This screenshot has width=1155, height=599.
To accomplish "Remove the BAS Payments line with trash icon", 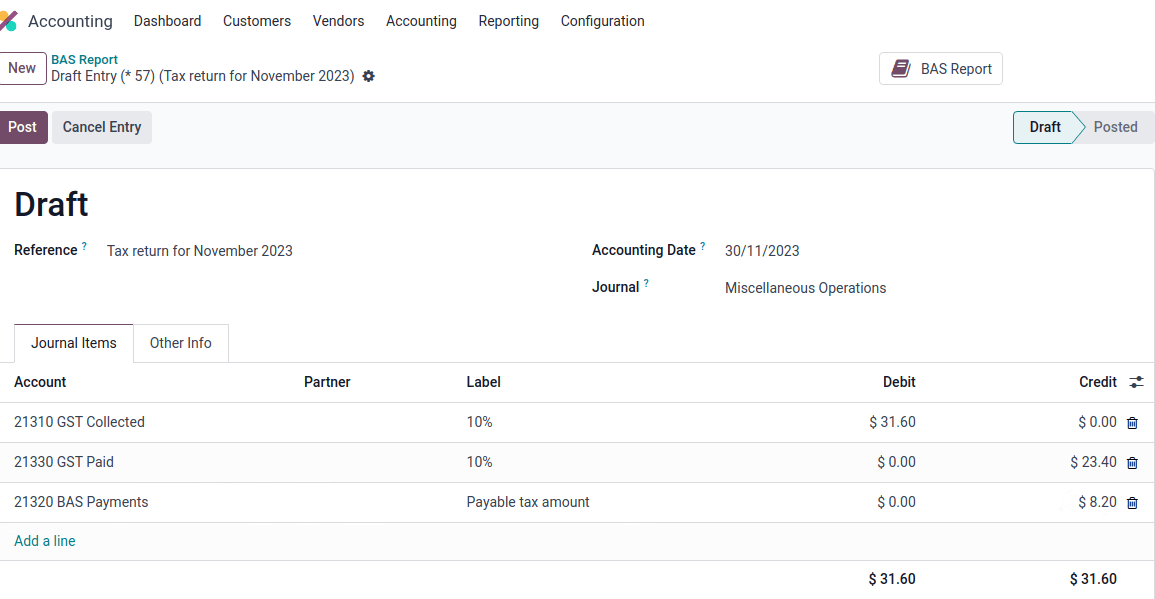I will [1132, 501].
